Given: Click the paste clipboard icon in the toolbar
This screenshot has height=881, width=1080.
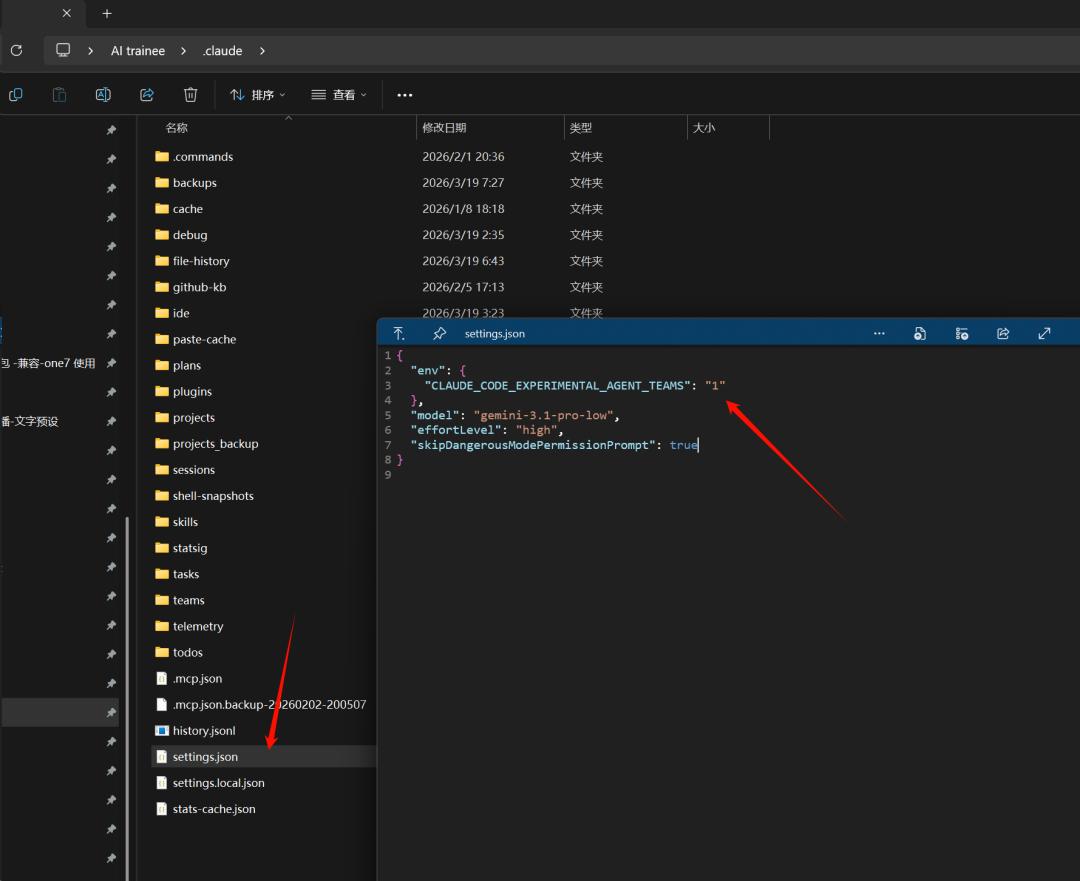Looking at the screenshot, I should click(x=59, y=95).
